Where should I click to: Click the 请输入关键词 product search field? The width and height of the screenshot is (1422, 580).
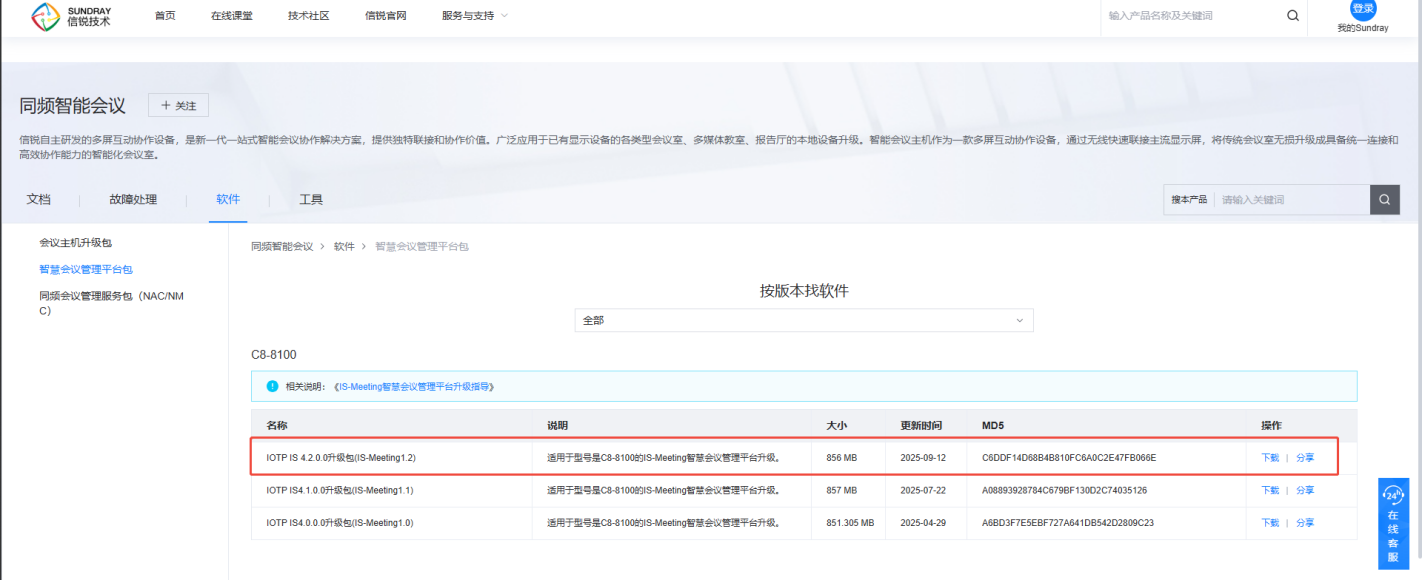[x=1290, y=200]
